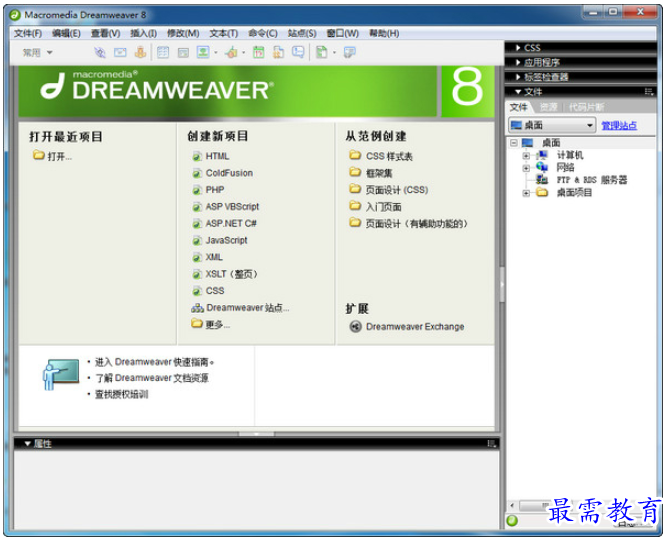Click the Templates toolbar icon
The height and width of the screenshot is (542, 670).
tap(322, 53)
